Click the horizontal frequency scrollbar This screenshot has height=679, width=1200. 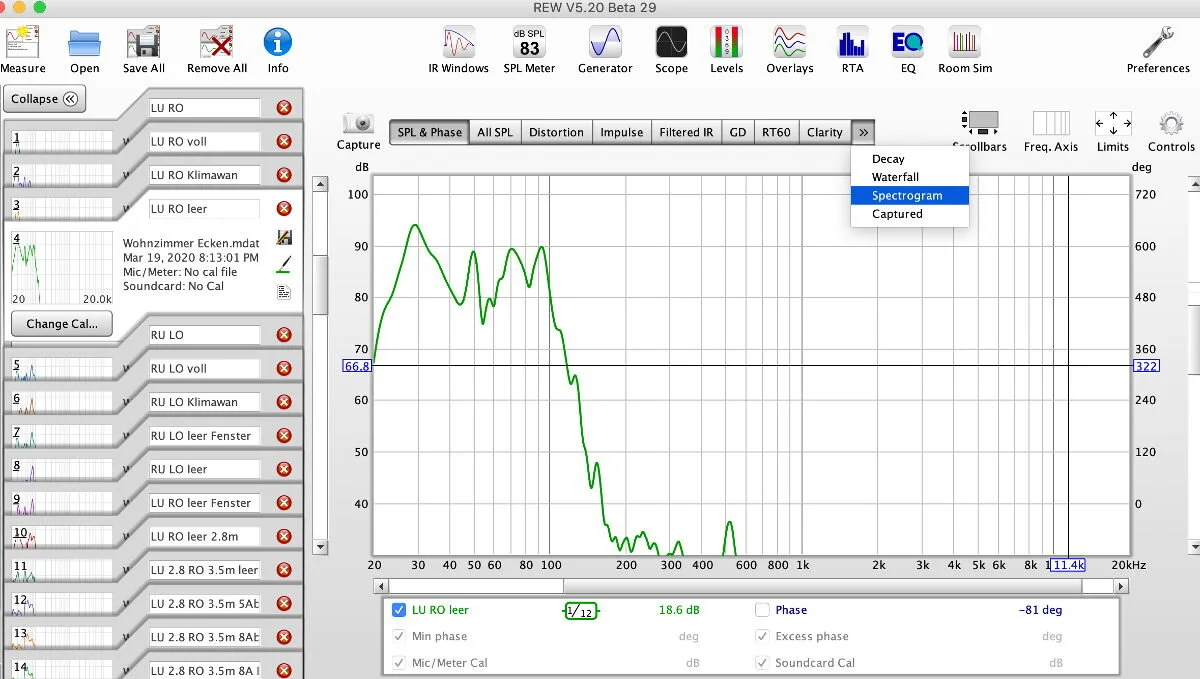coord(751,586)
